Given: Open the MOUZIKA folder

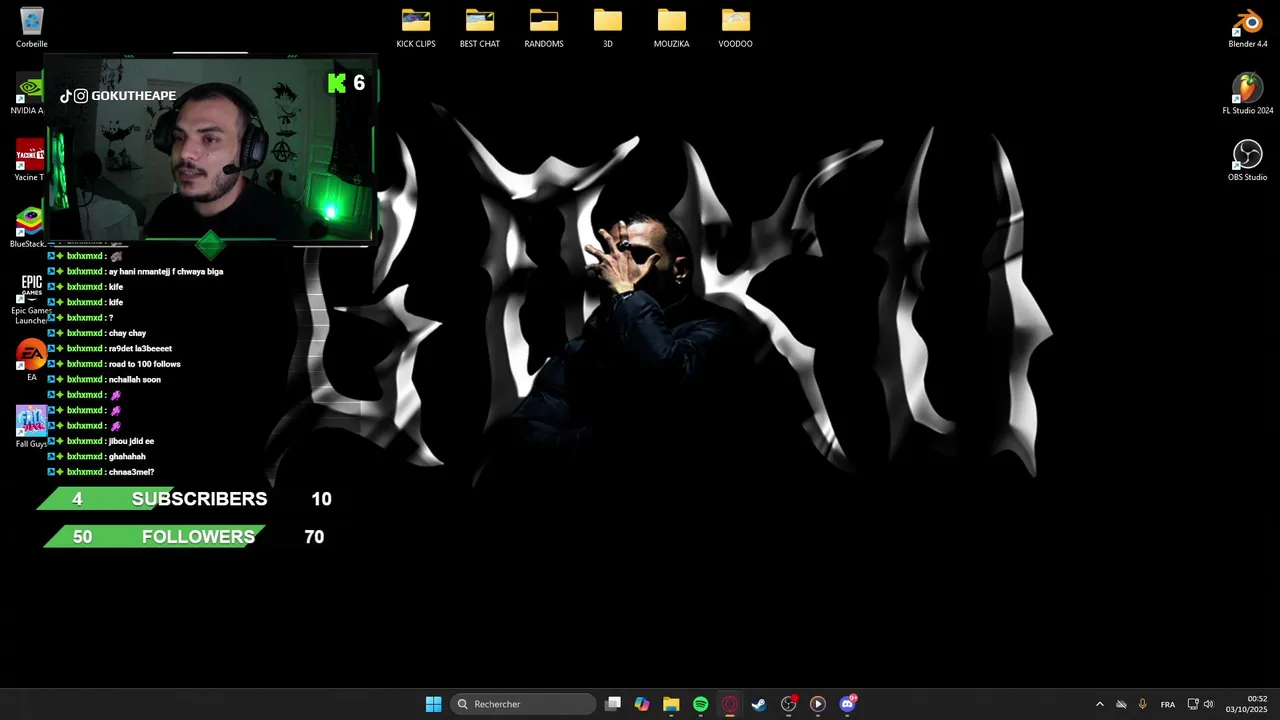Looking at the screenshot, I should pos(672,27).
